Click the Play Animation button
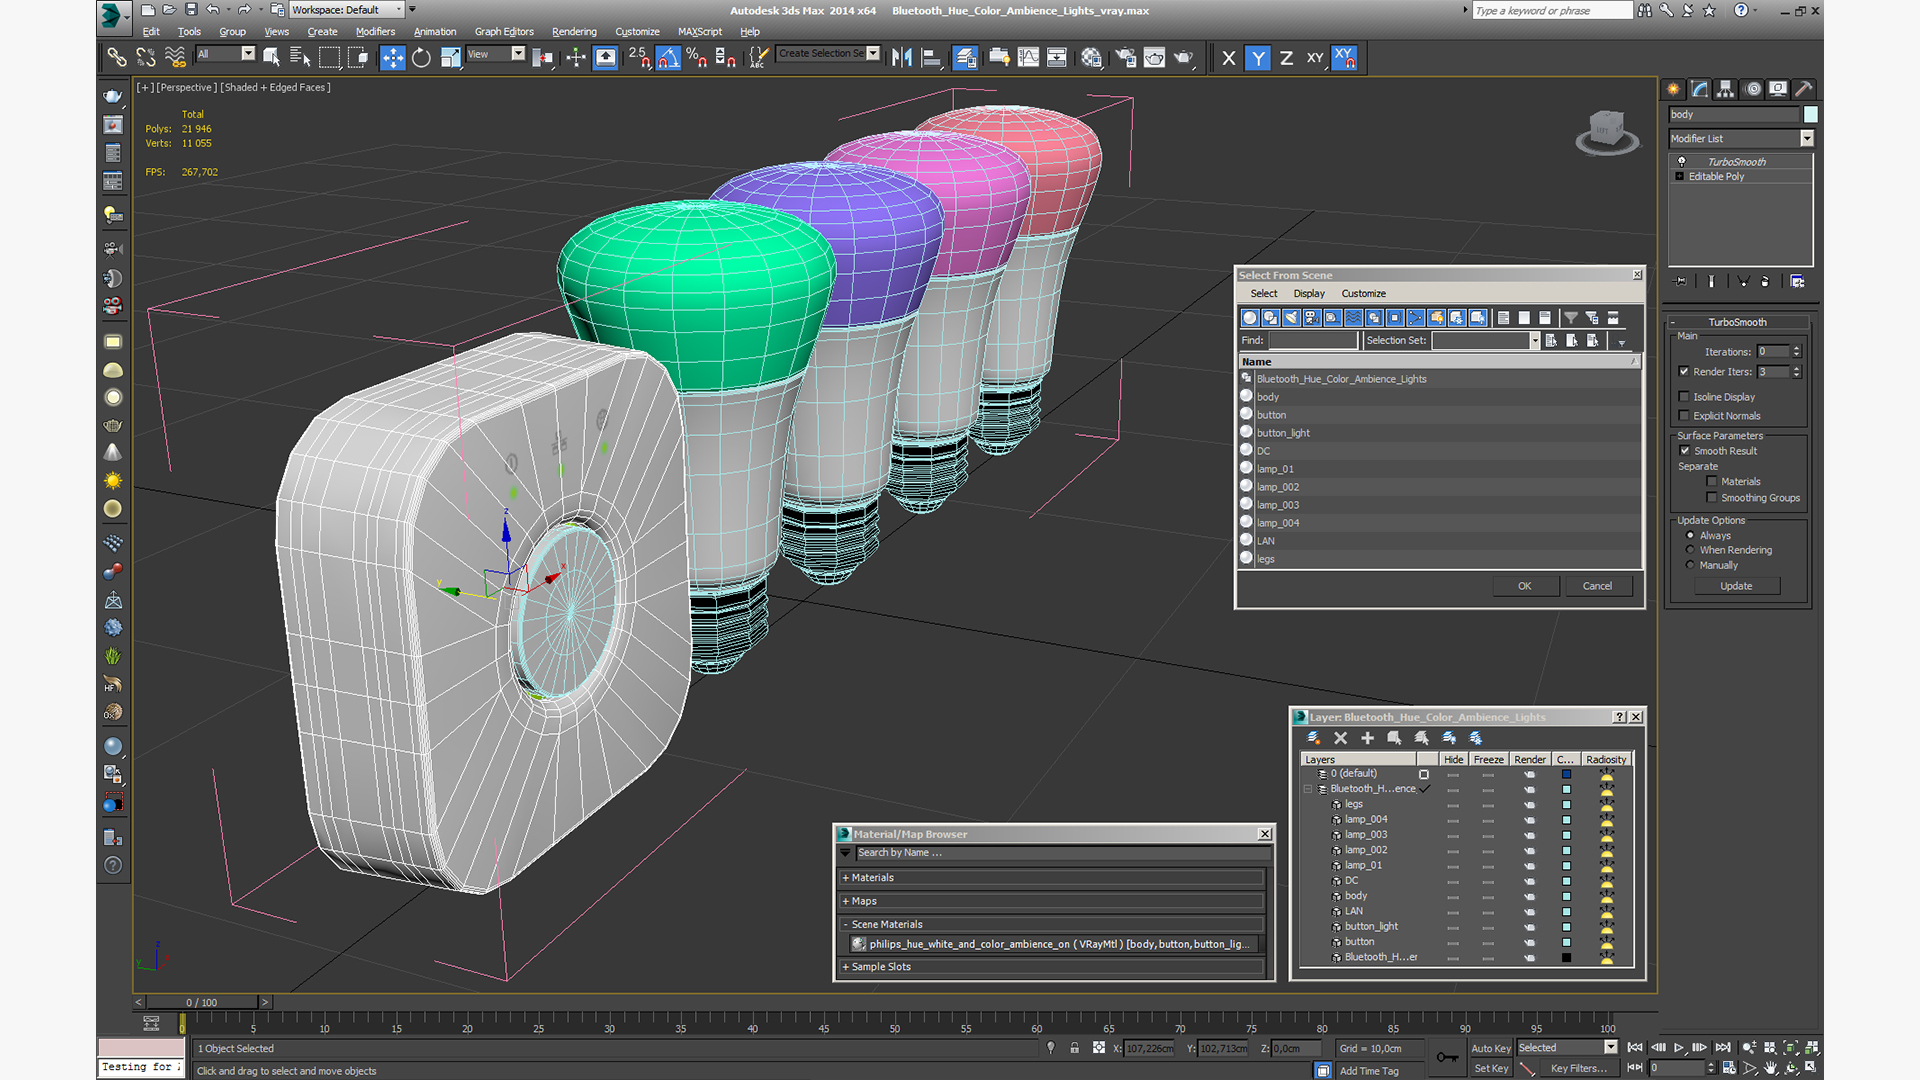 coord(1679,1047)
